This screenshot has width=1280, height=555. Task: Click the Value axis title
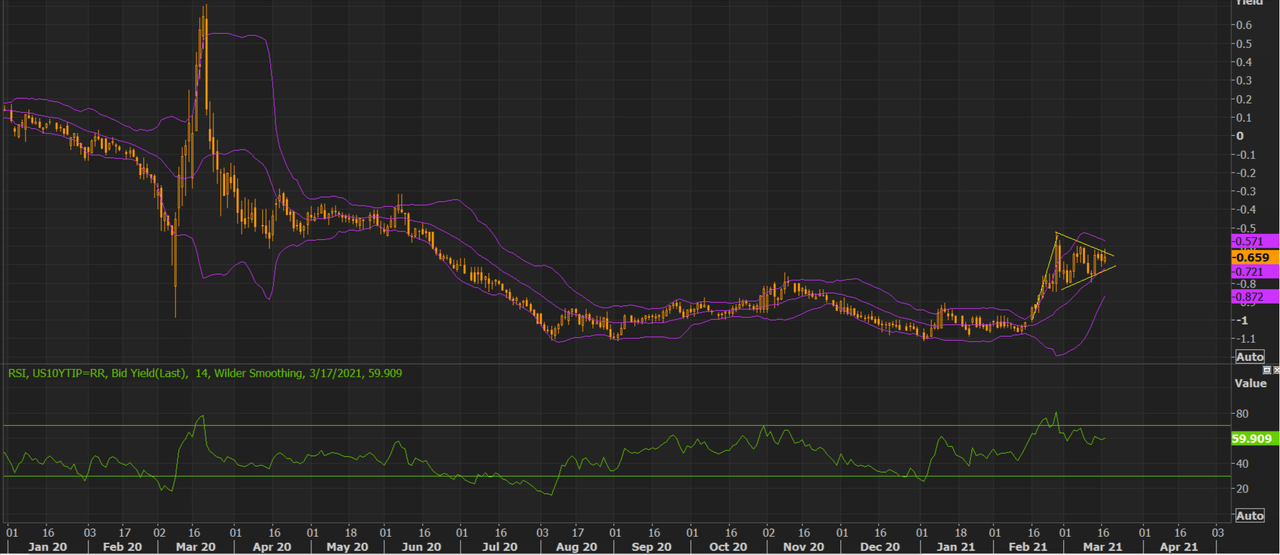click(1250, 383)
